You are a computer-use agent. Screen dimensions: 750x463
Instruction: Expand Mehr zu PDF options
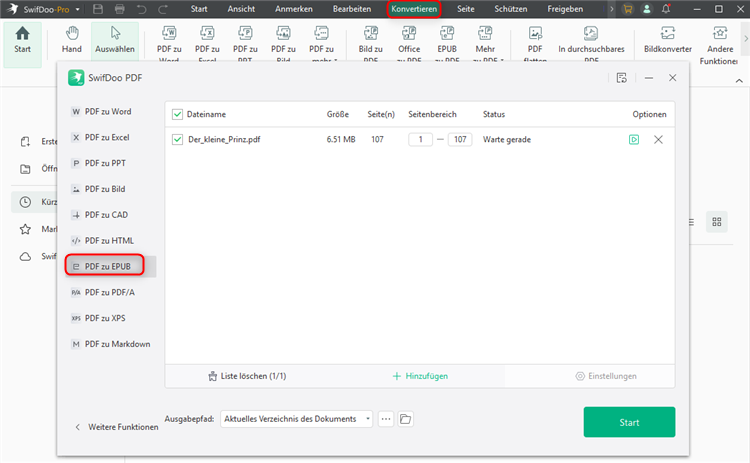coord(485,43)
